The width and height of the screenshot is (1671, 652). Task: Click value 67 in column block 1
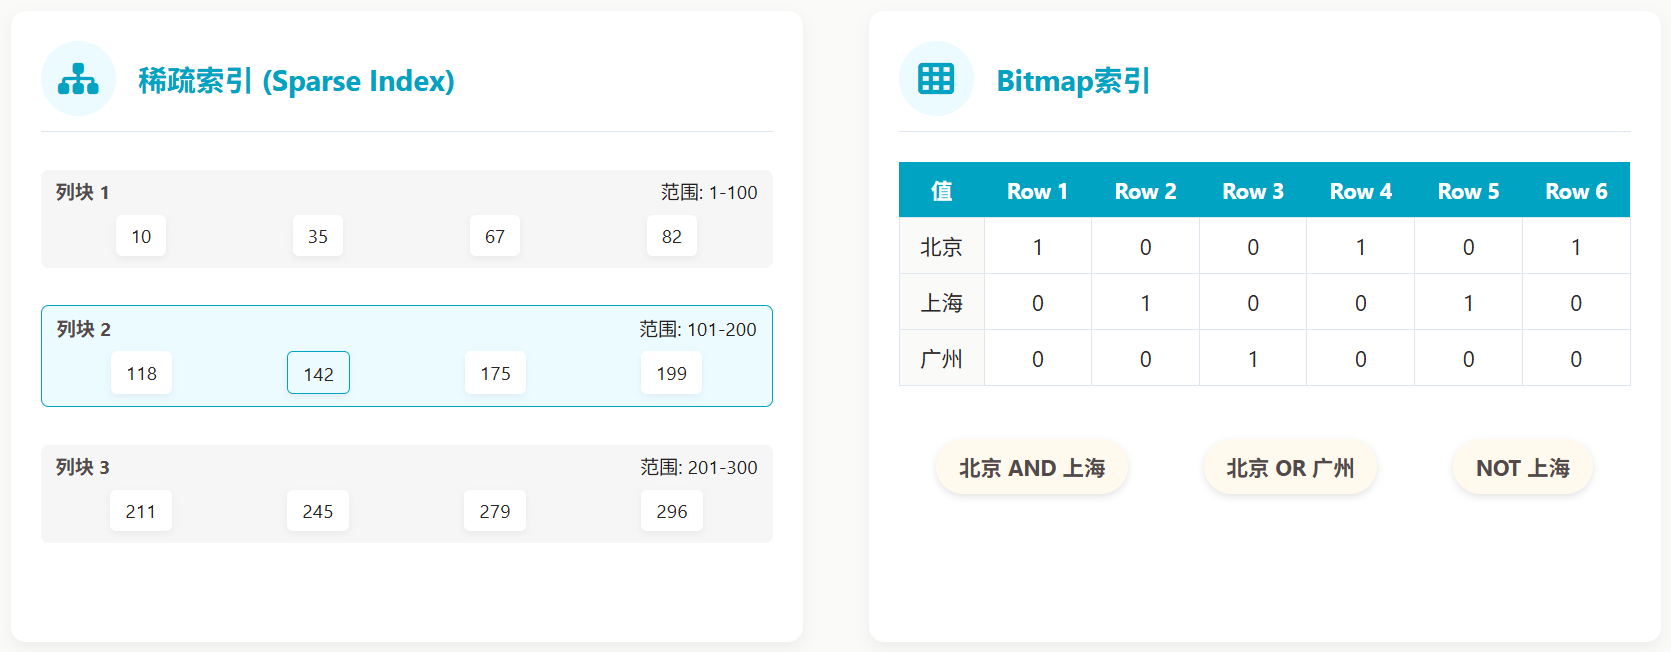(x=495, y=236)
